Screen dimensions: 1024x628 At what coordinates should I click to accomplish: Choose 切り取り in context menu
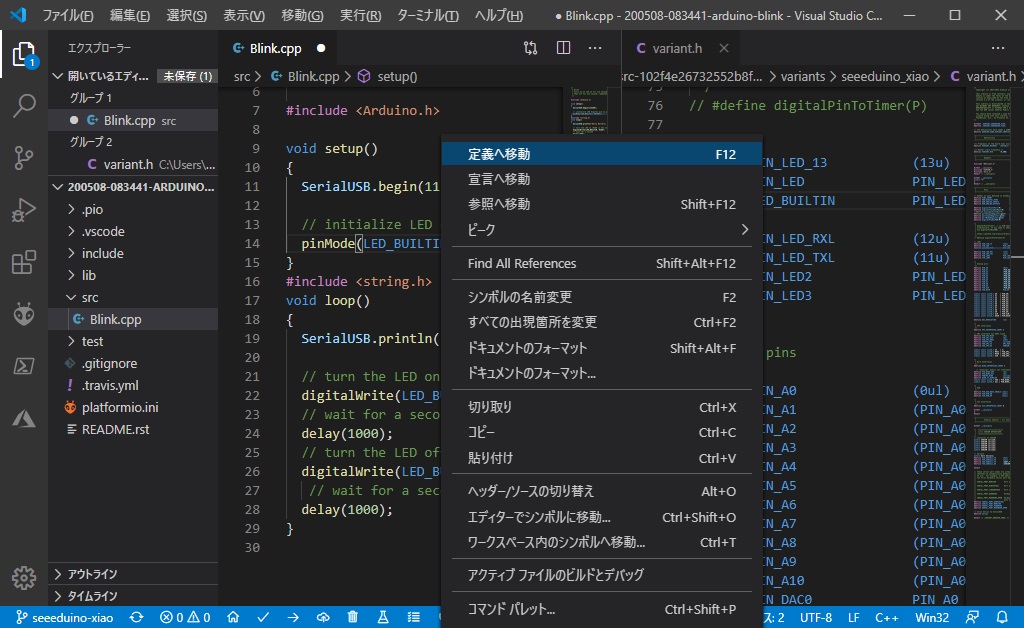[x=601, y=407]
